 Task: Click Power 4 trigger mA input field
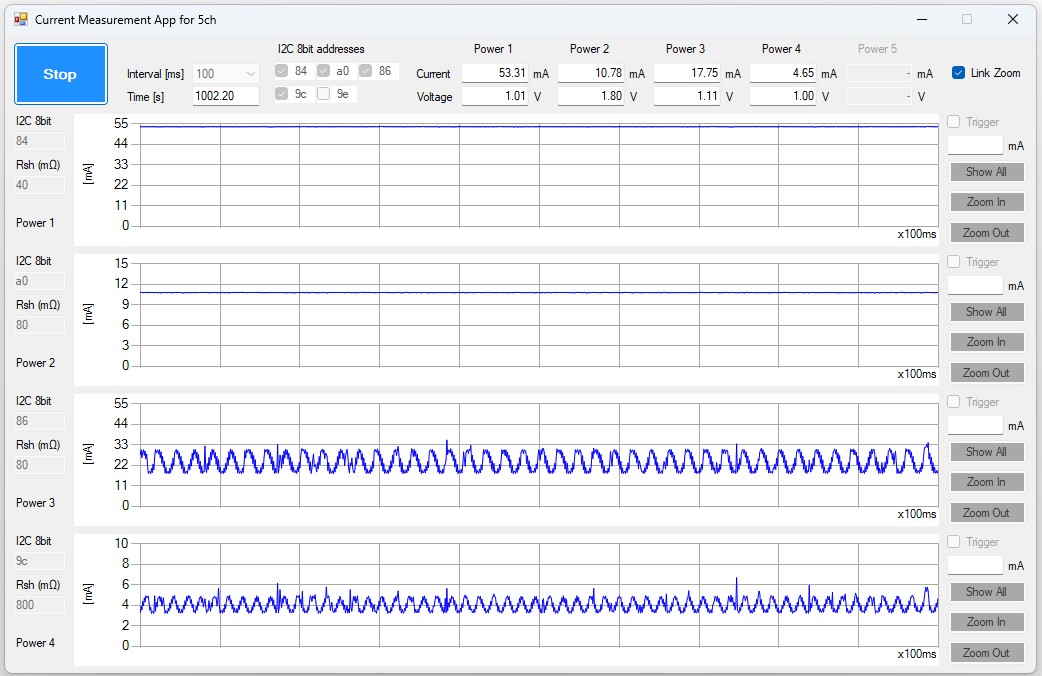[x=975, y=566]
